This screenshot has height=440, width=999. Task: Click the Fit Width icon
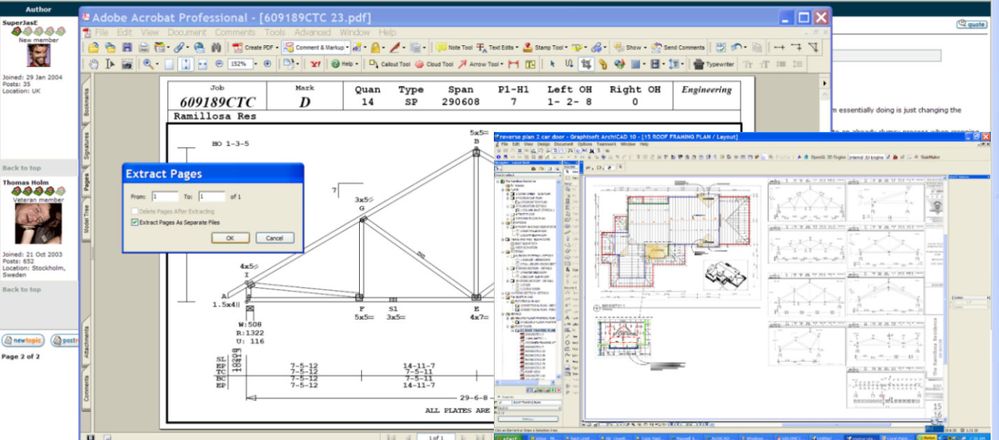point(202,64)
